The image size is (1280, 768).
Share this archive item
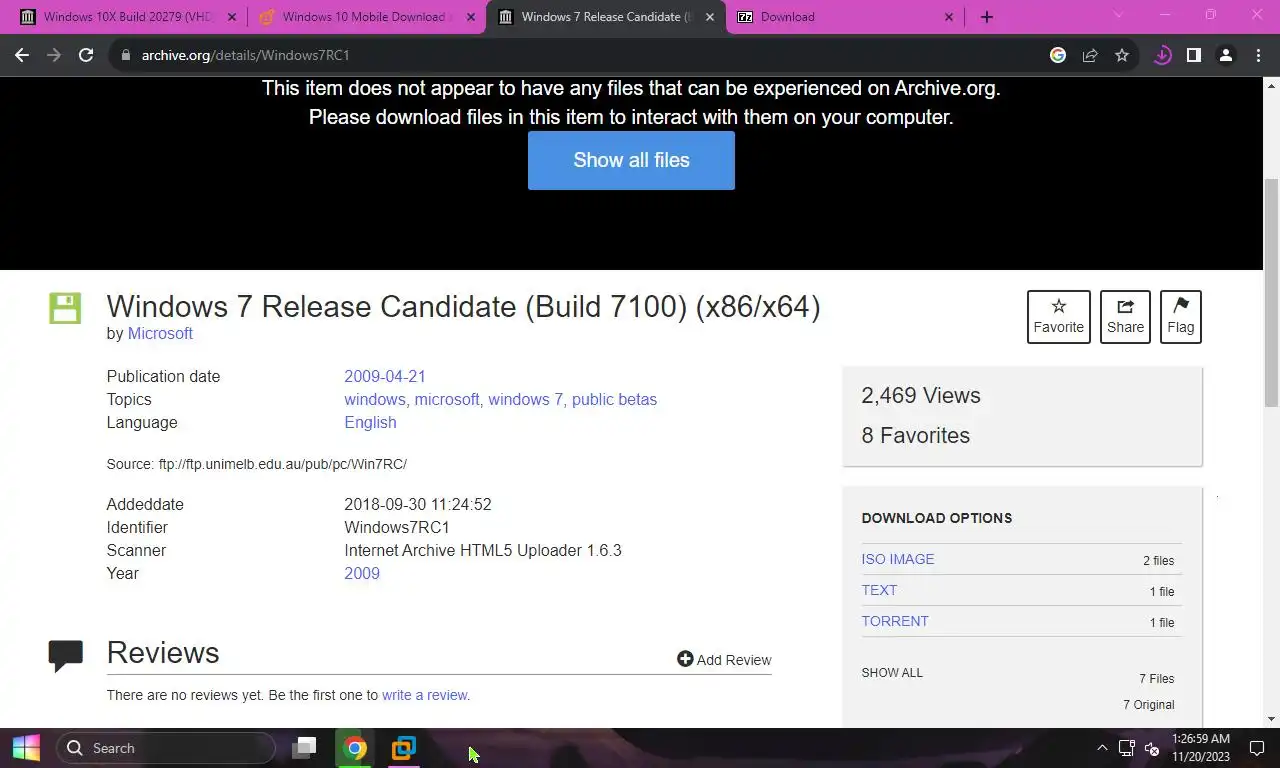1125,316
